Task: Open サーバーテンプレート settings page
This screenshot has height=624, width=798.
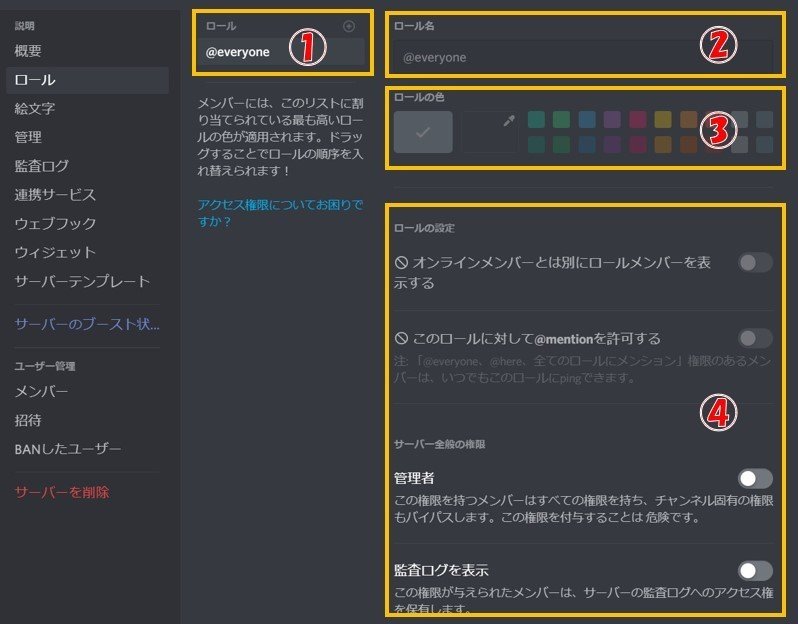Action: pos(87,281)
